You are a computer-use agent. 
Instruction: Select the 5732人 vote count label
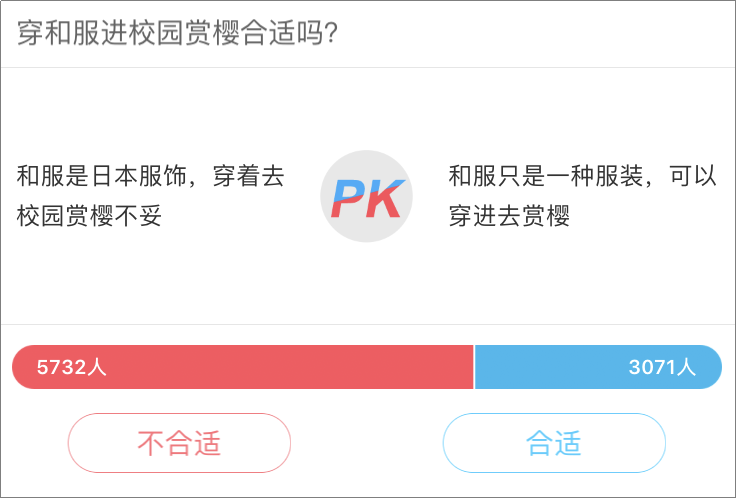tap(72, 367)
